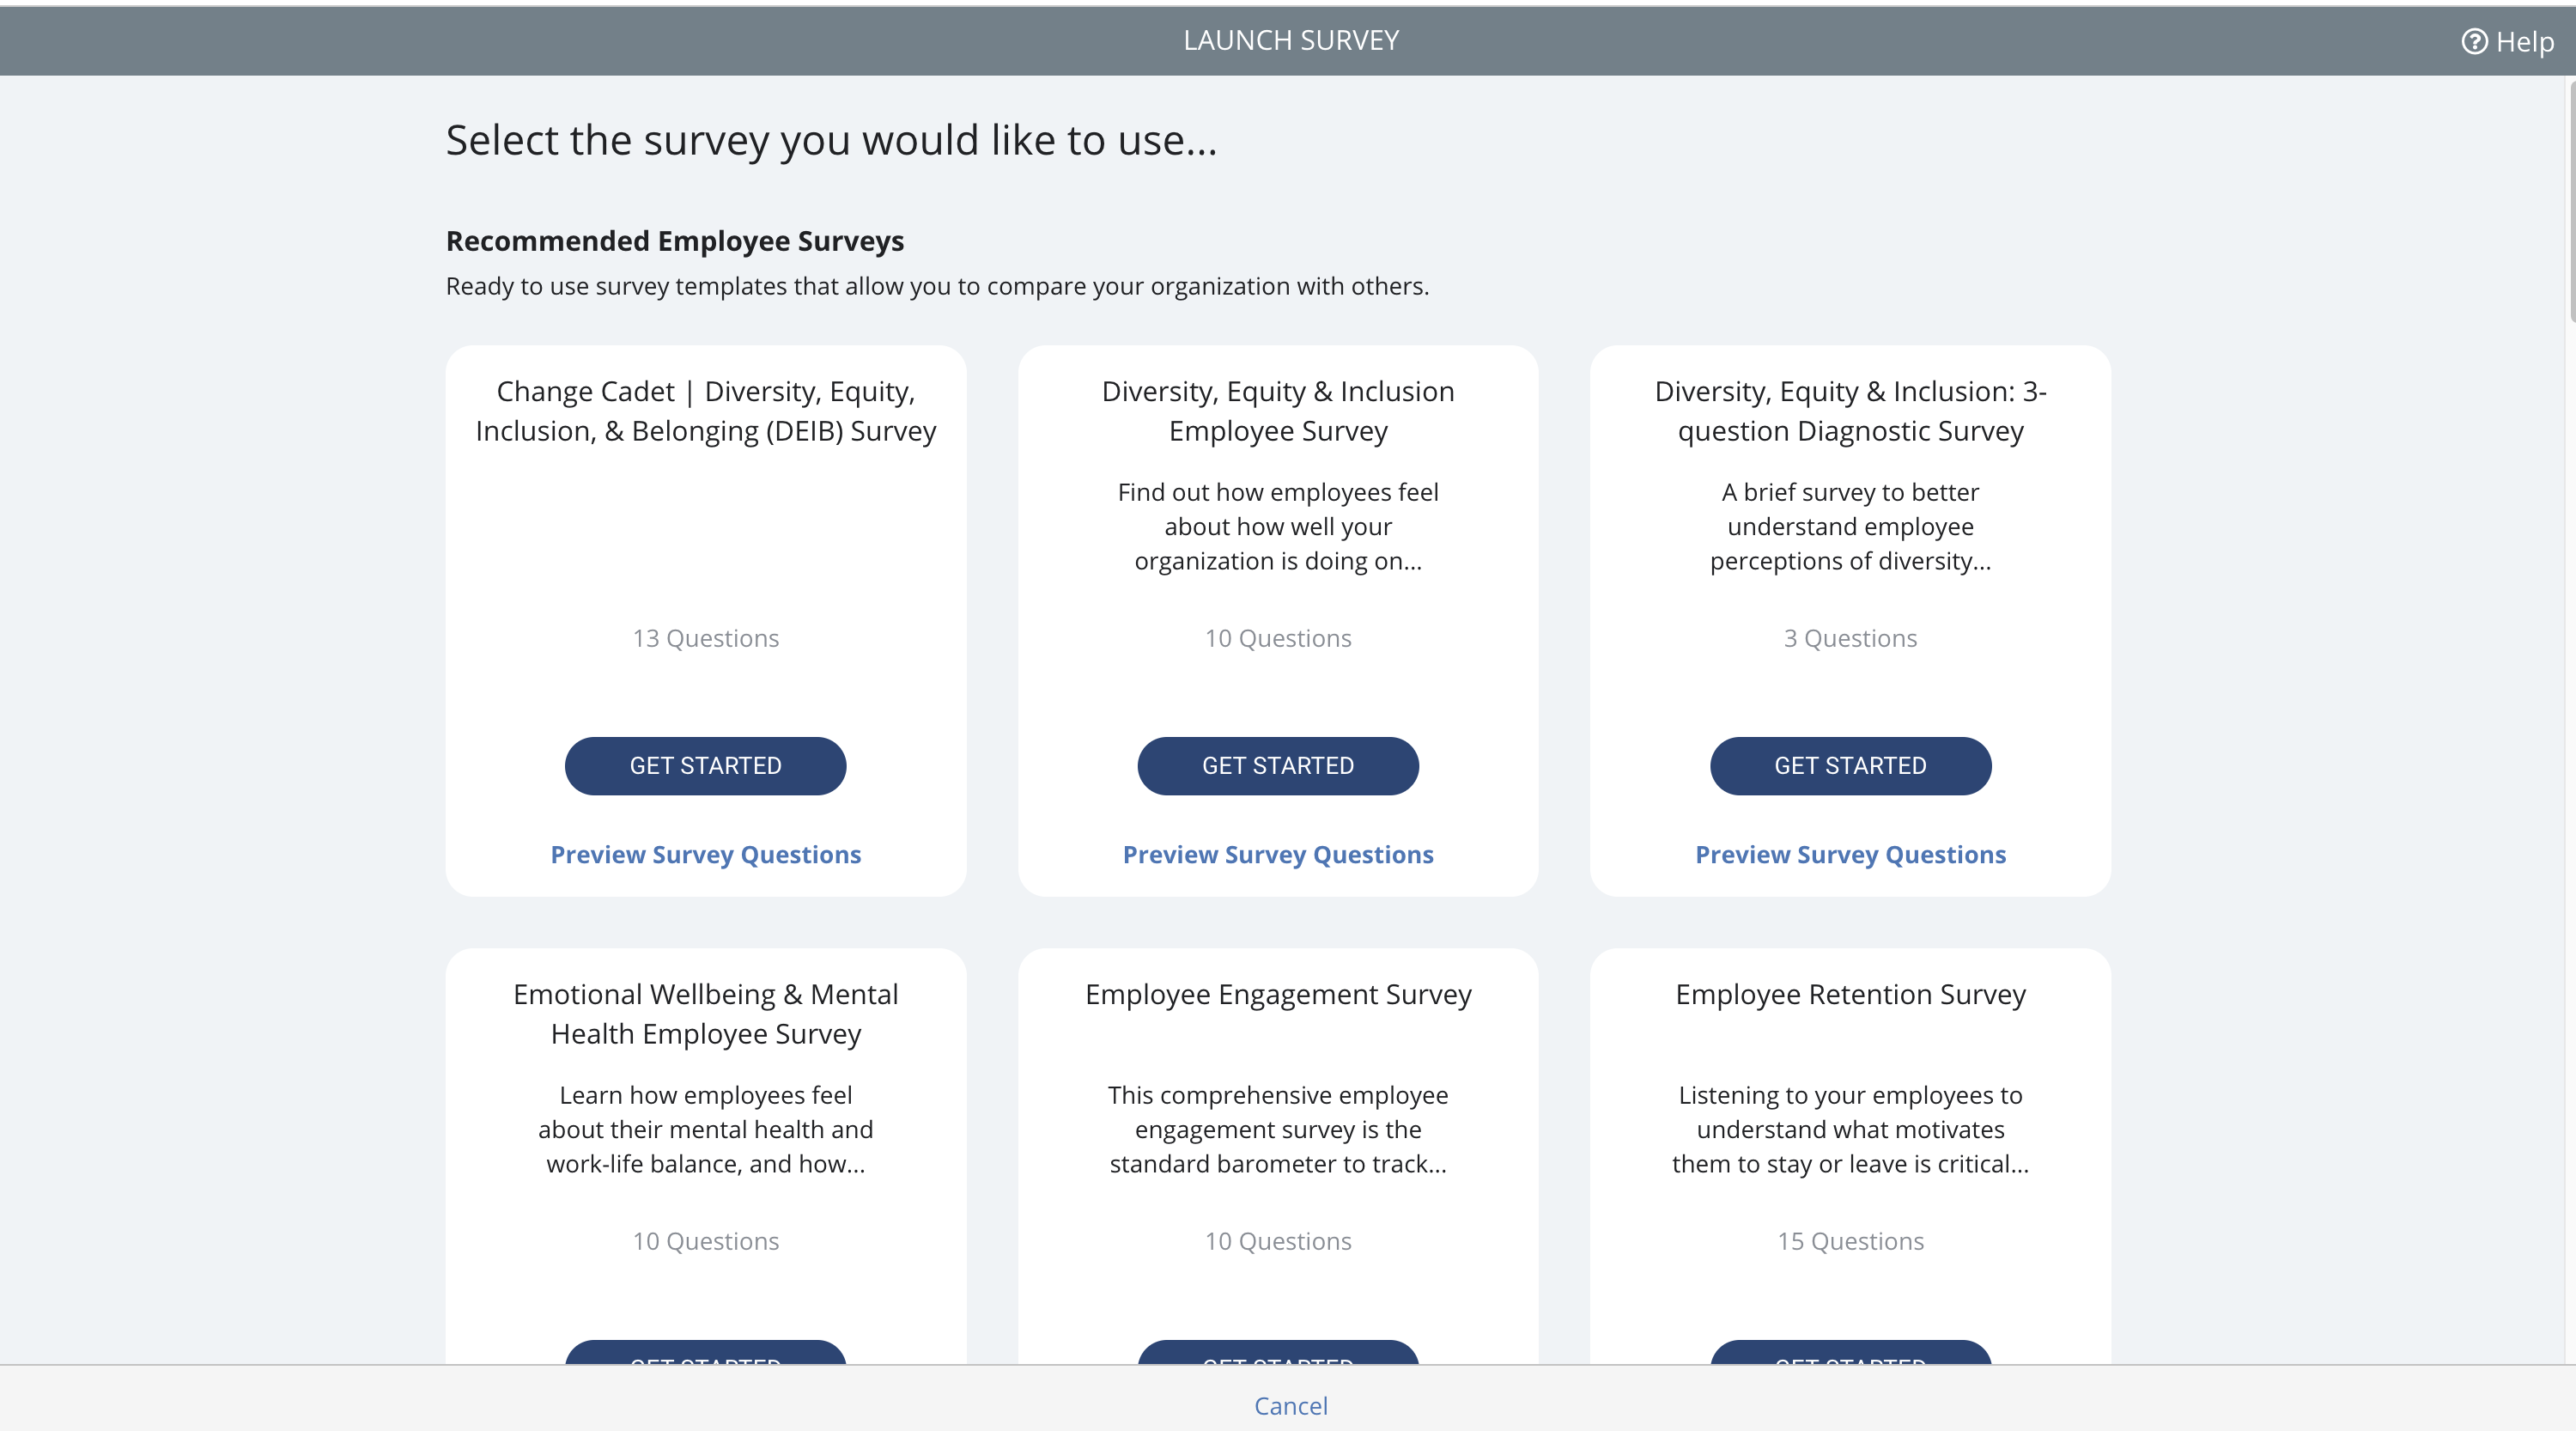Preview Diversity, Equity & Inclusion Employee Survey questions
Viewport: 2576px width, 1431px height.
(1278, 854)
